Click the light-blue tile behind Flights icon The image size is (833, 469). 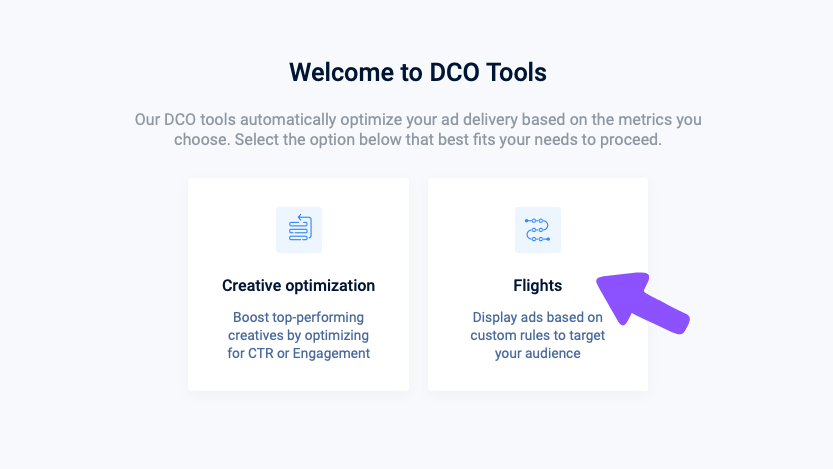tap(538, 230)
